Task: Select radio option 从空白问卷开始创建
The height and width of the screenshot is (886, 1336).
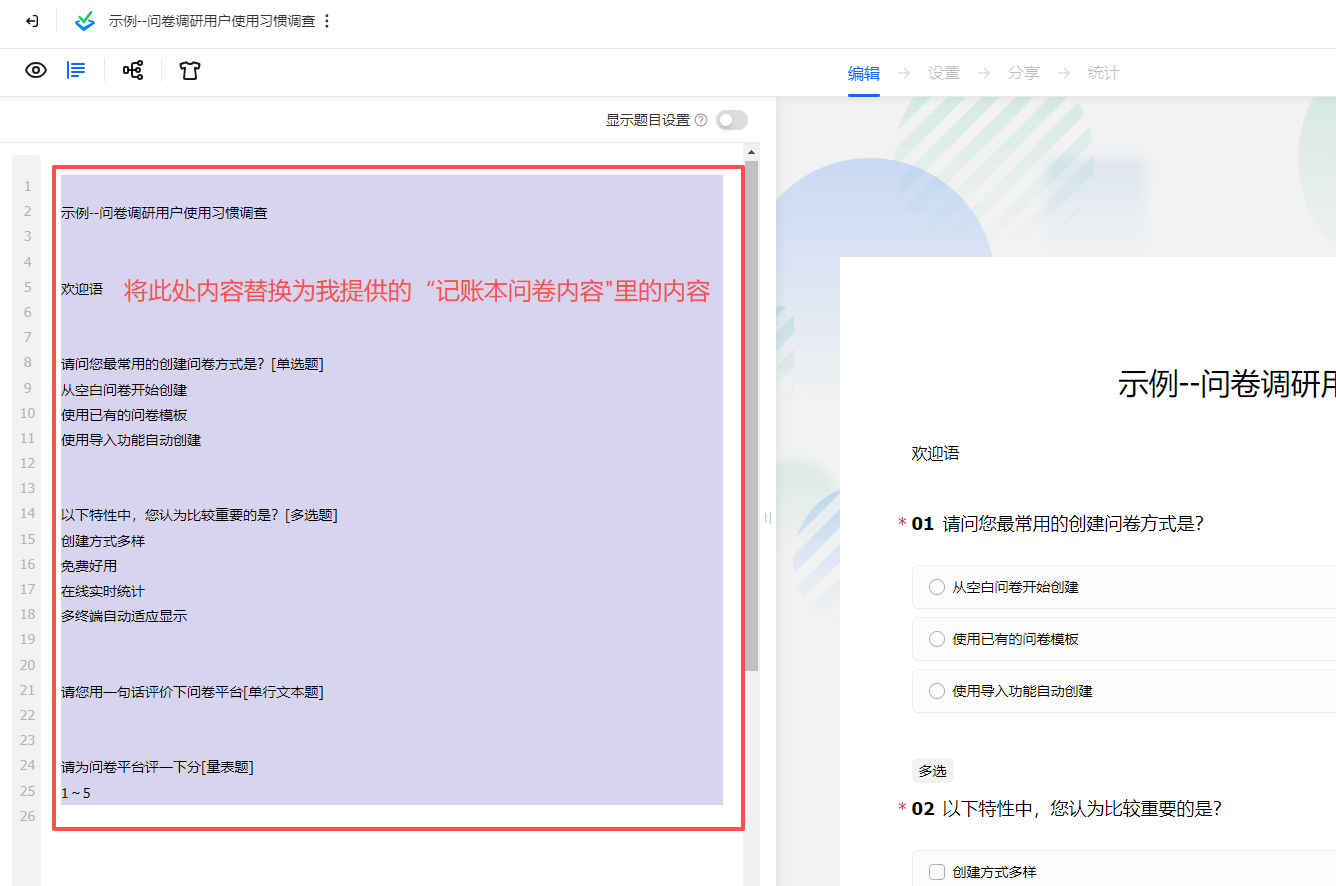Action: (x=937, y=587)
